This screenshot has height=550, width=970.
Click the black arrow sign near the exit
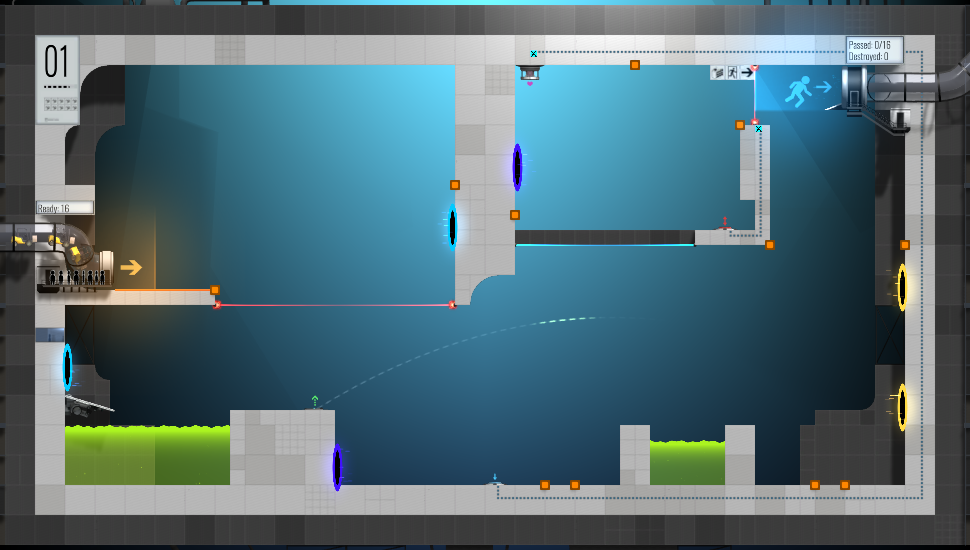[747, 72]
